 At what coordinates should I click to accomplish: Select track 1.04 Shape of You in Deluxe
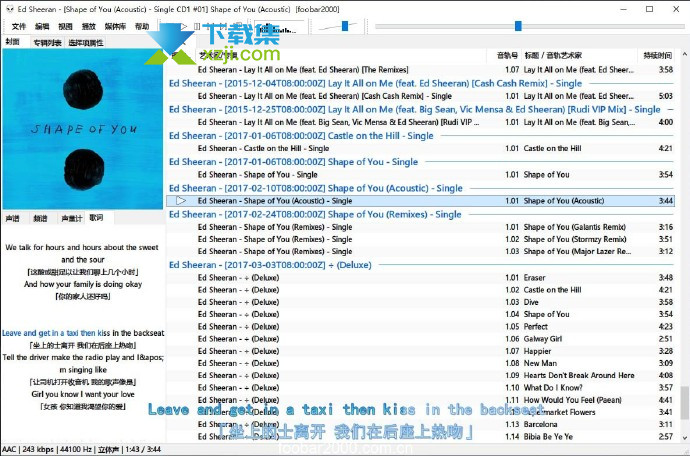[x=420, y=314]
